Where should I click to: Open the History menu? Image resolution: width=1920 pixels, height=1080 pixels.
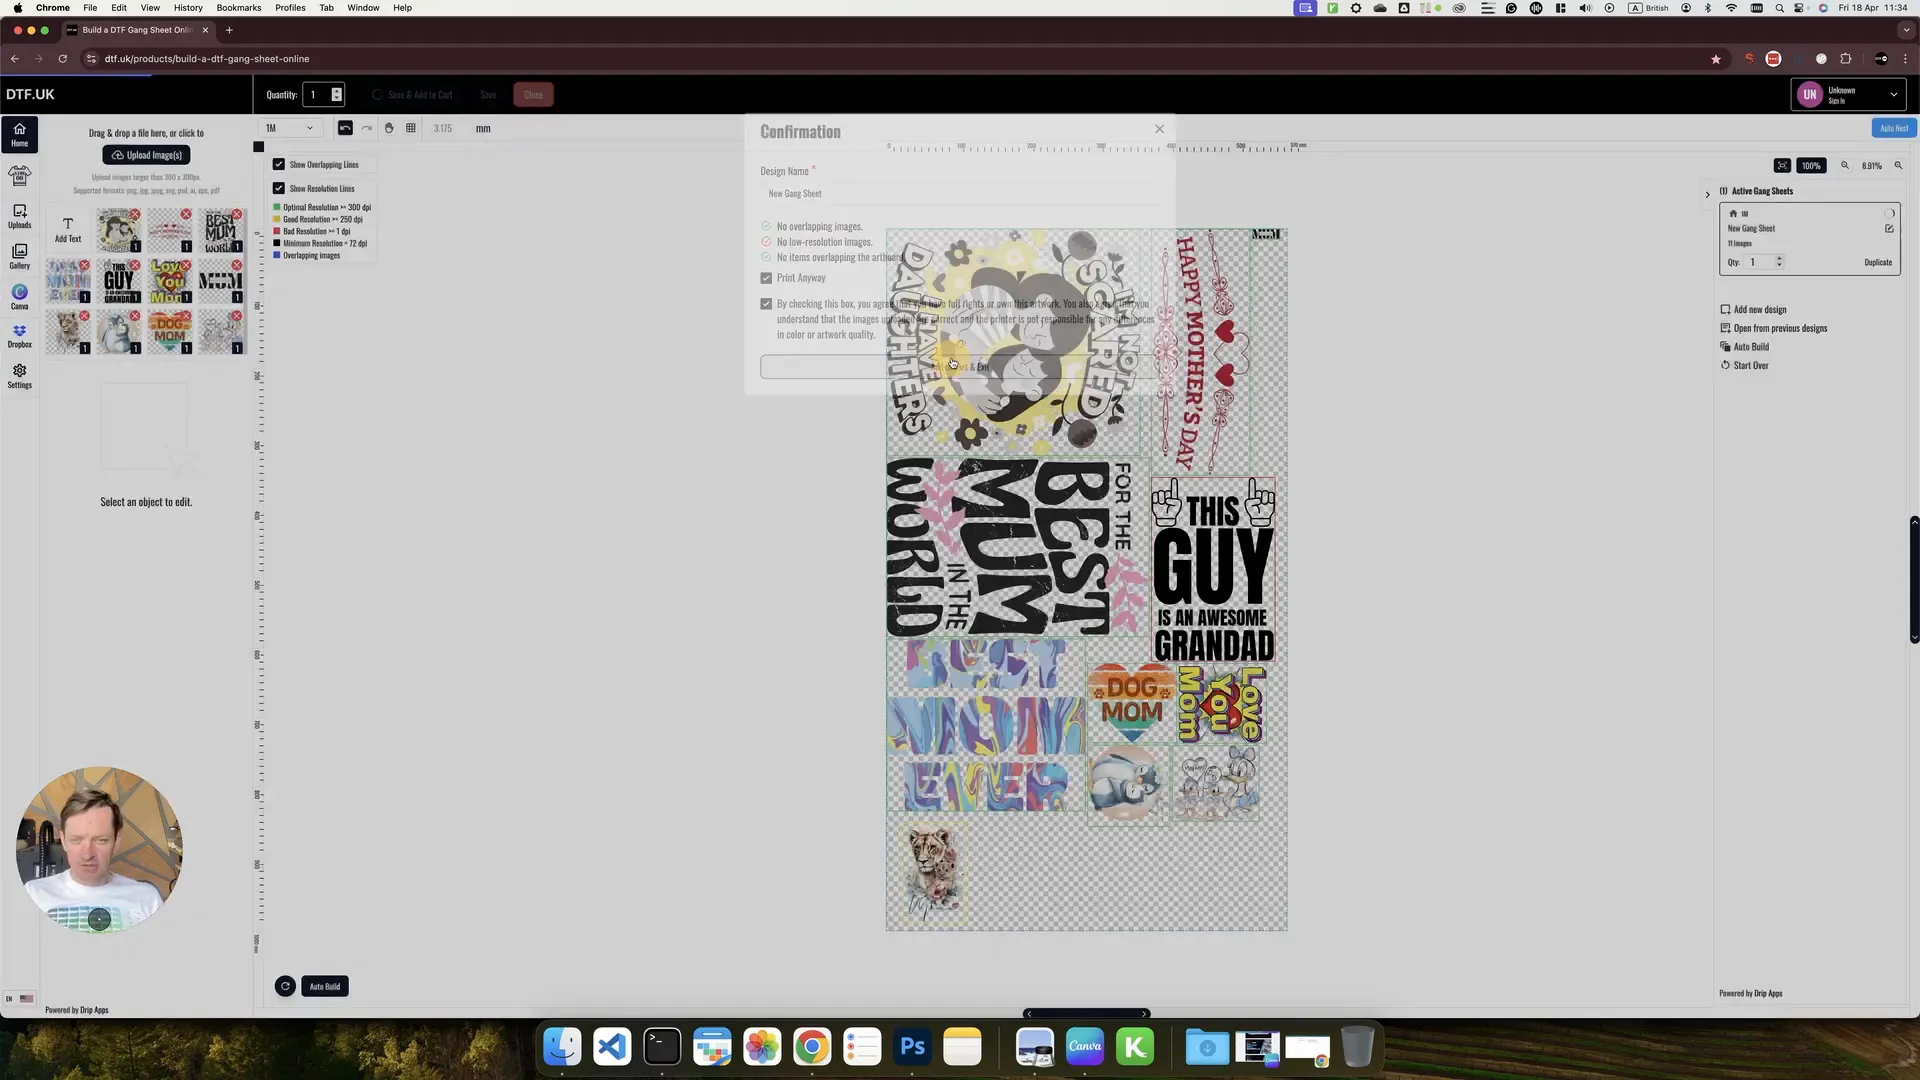click(x=188, y=8)
